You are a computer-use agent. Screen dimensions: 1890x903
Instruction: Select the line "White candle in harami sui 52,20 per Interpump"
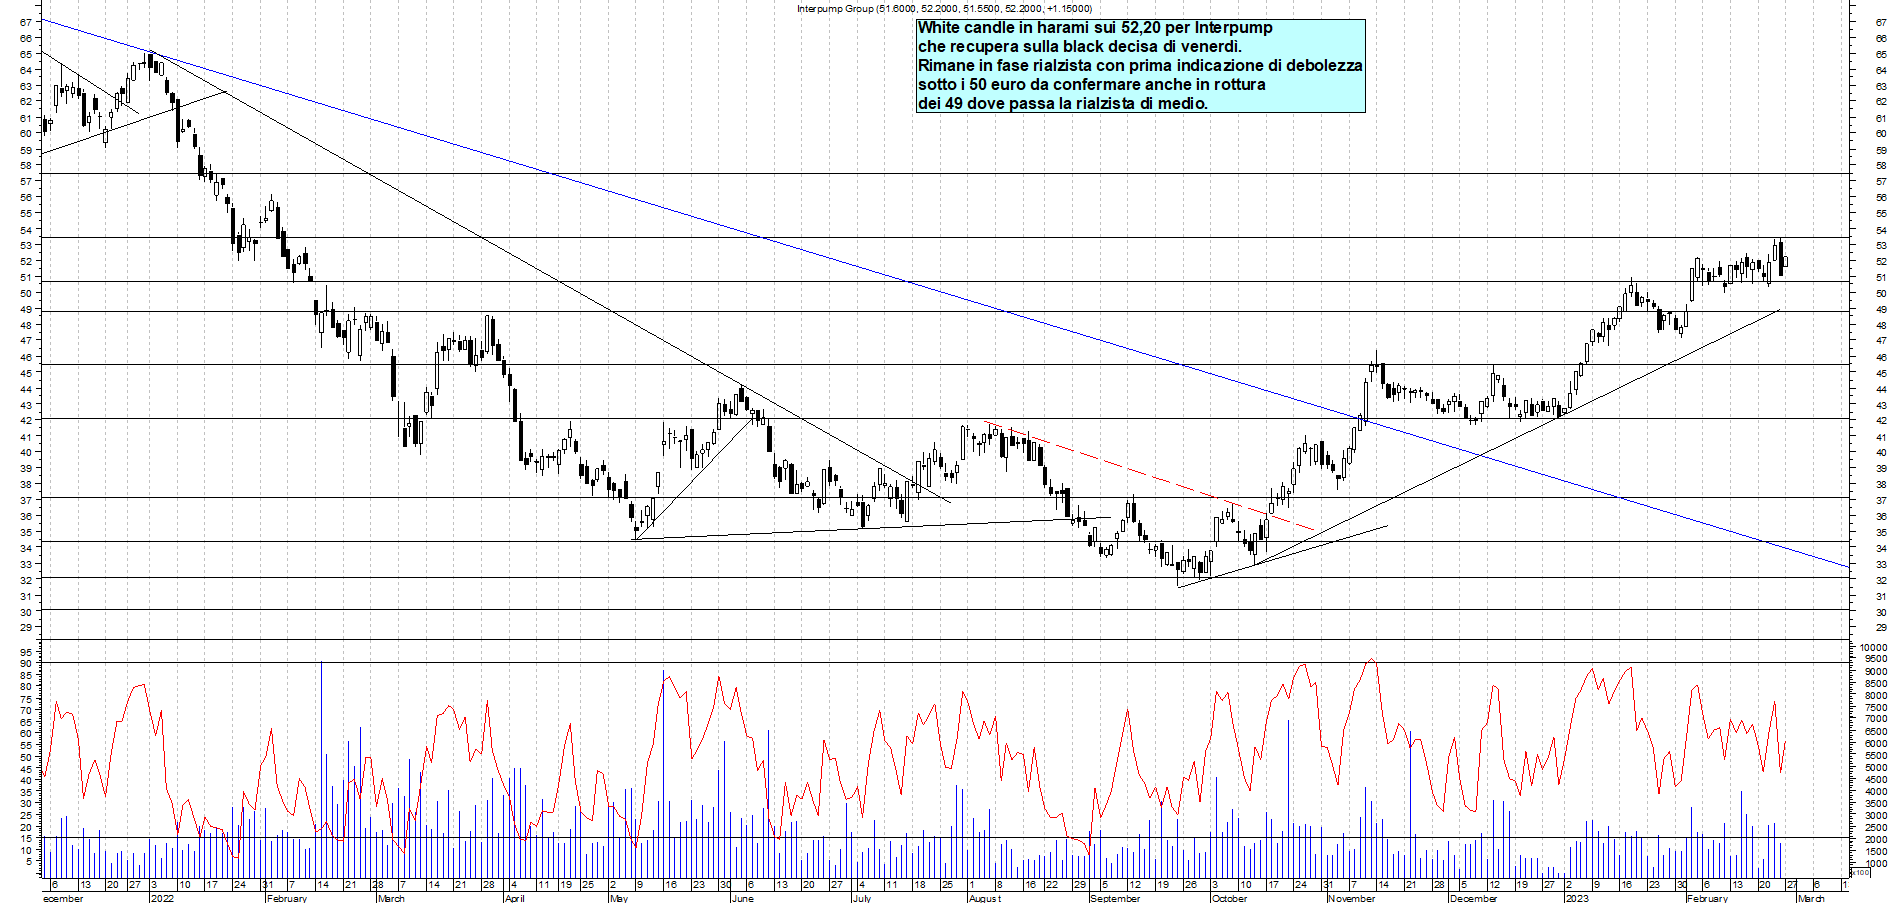[1095, 28]
